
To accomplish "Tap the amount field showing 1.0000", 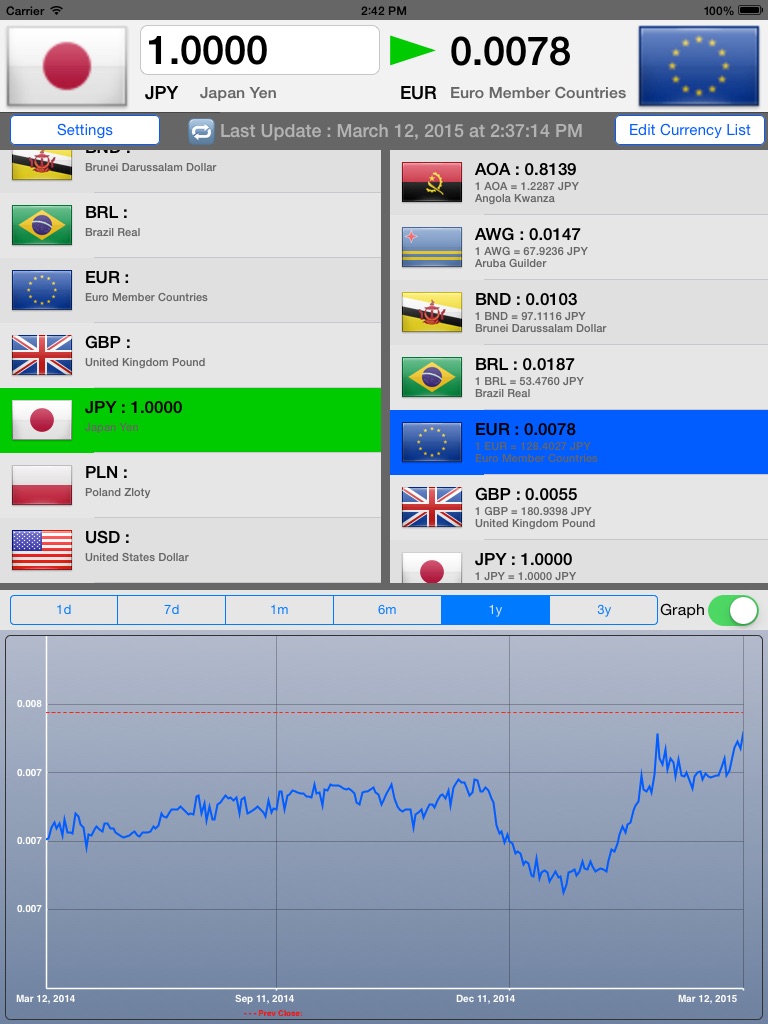I will pyautogui.click(x=260, y=50).
